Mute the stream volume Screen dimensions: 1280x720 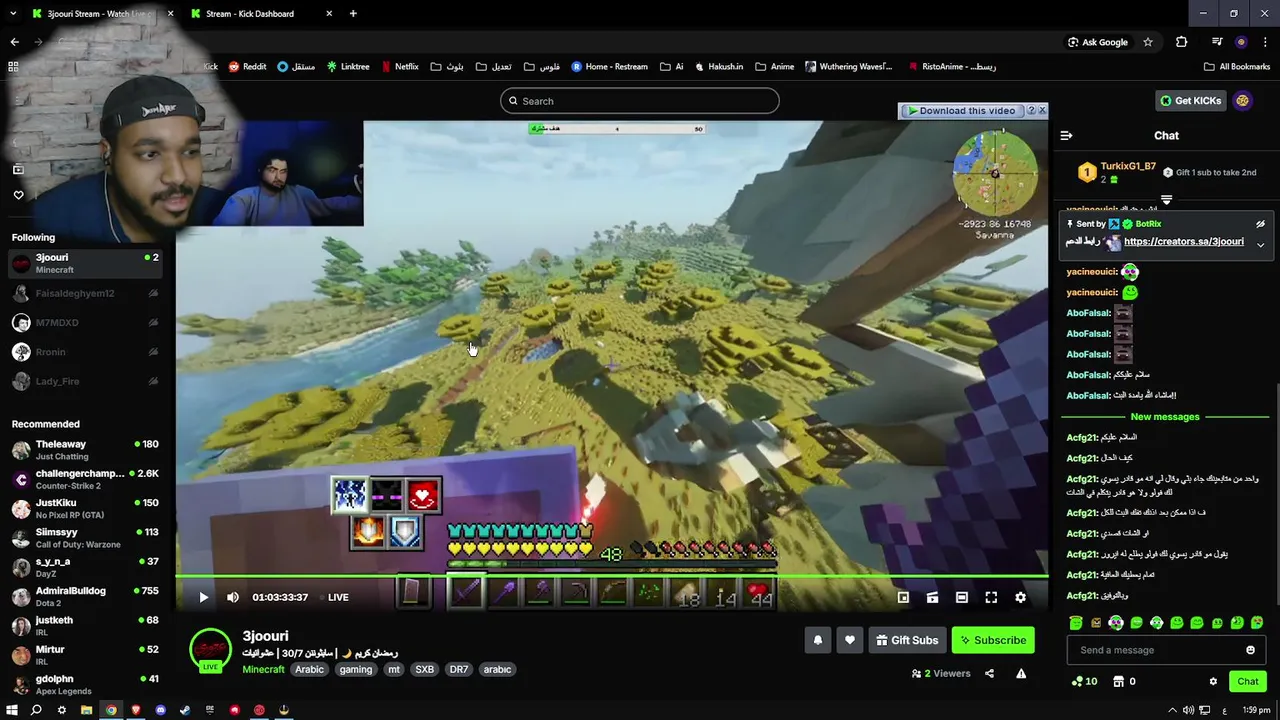coord(233,597)
